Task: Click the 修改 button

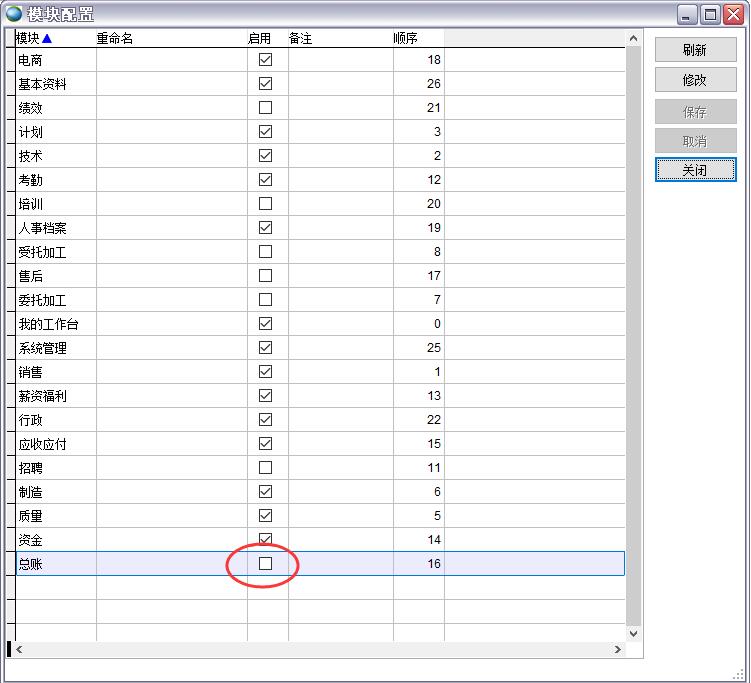Action: pyautogui.click(x=695, y=80)
